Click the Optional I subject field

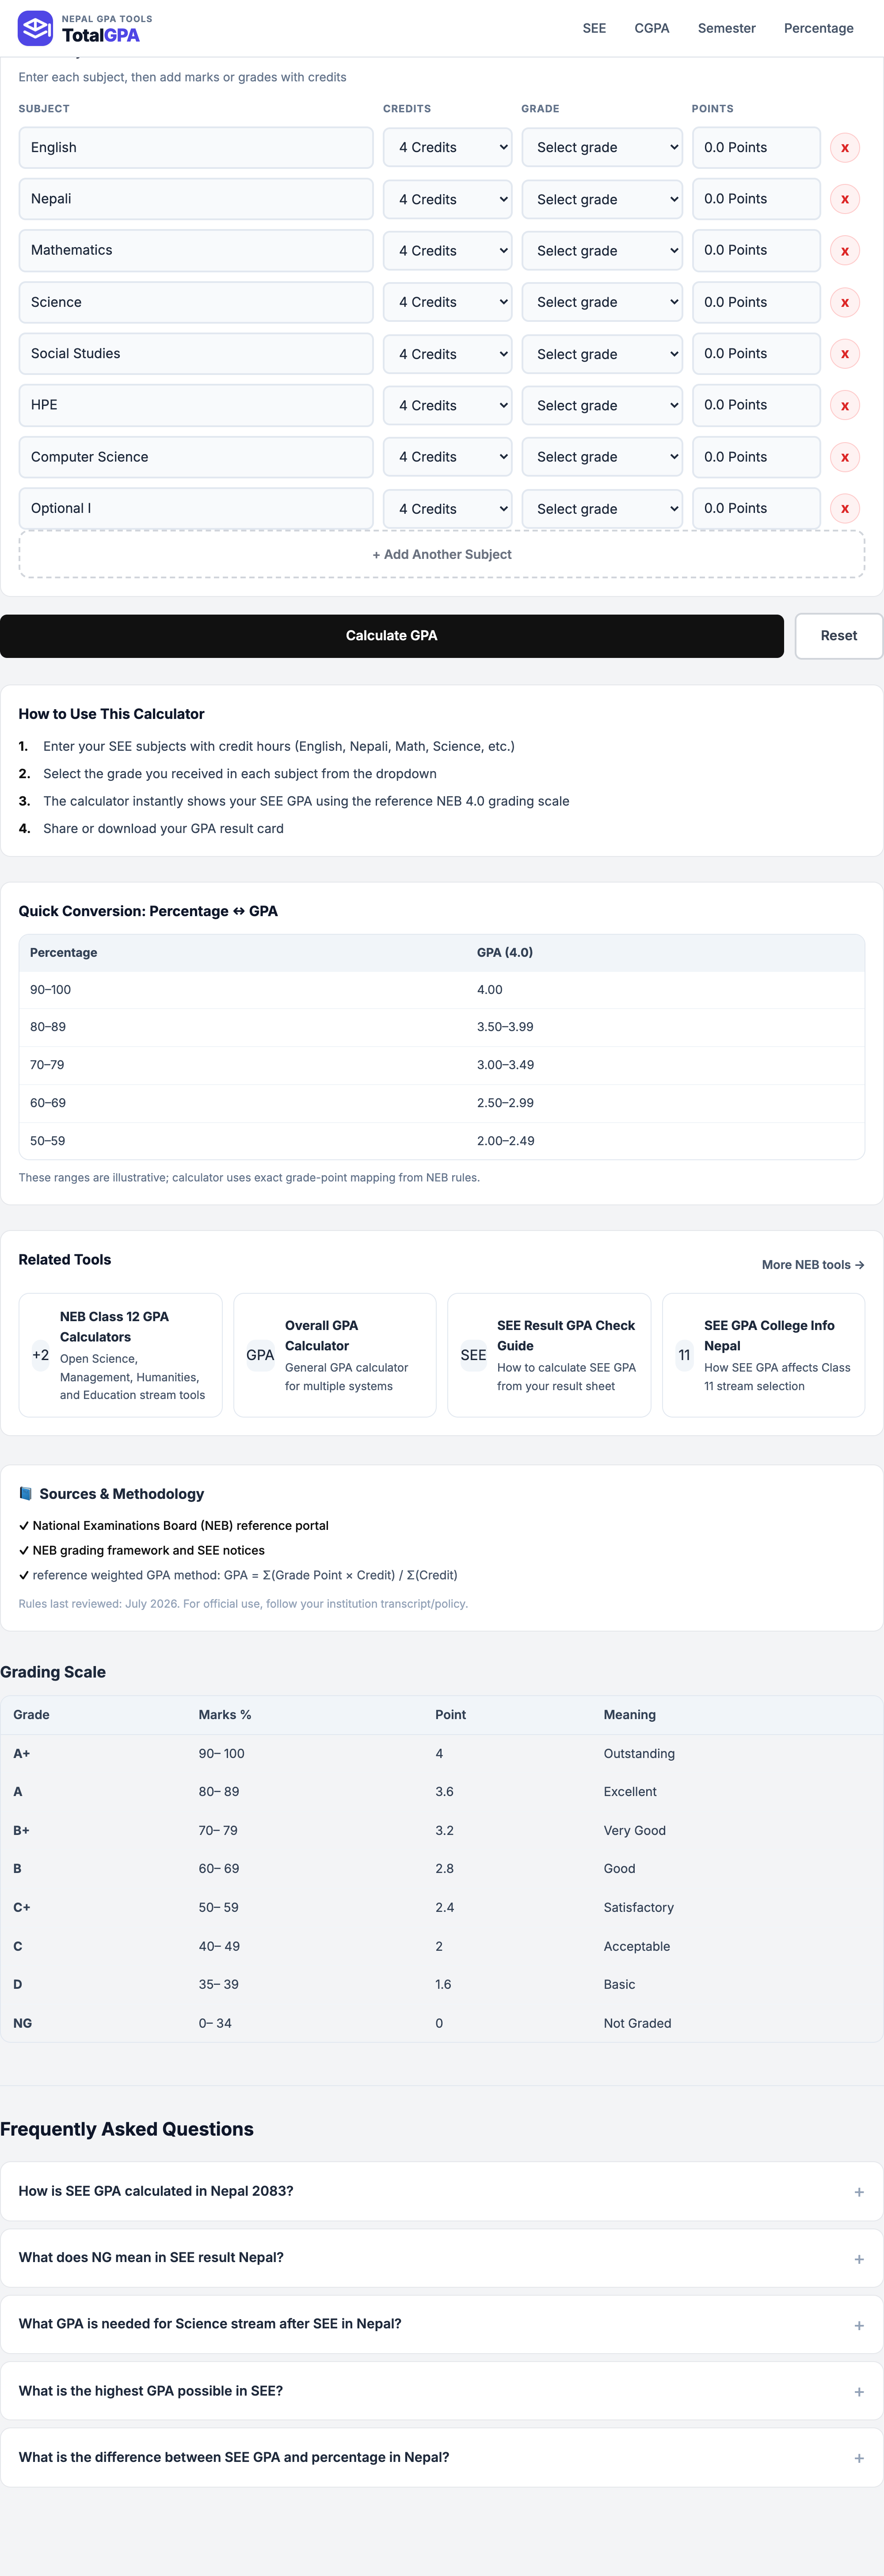[x=196, y=509]
